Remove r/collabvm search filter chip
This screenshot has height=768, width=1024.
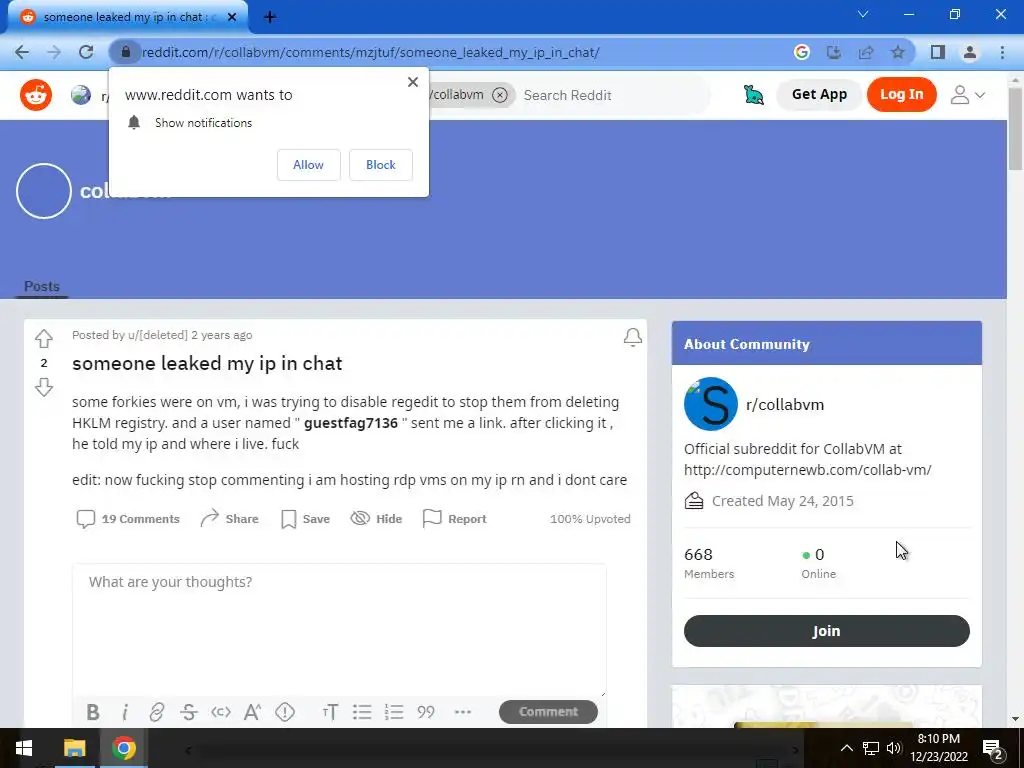point(500,95)
